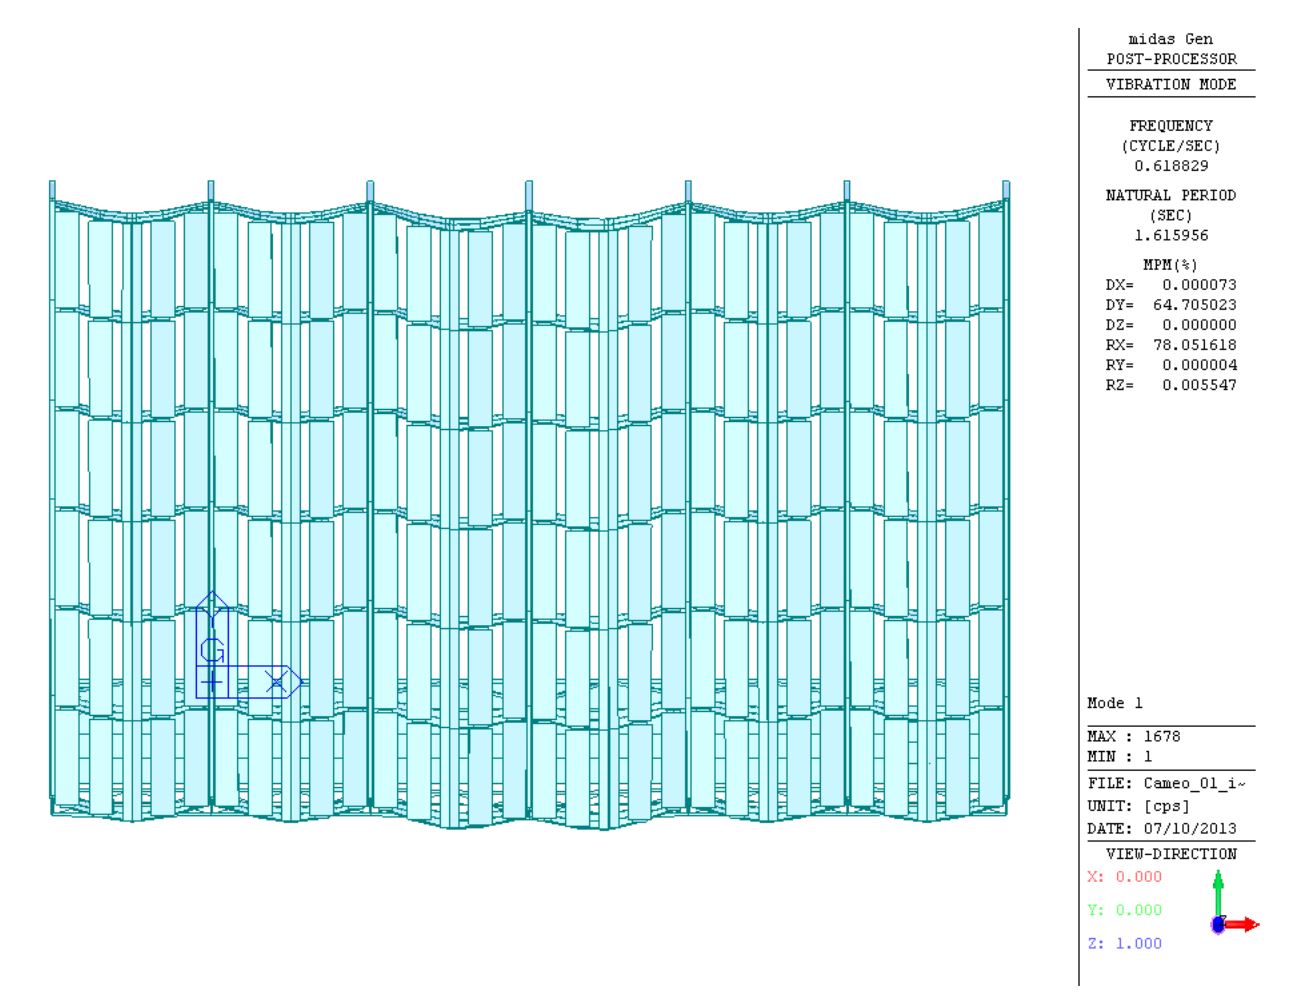The height and width of the screenshot is (999, 1296).
Task: Click the red X-axis arrow in view triad
Action: pyautogui.click(x=1245, y=925)
